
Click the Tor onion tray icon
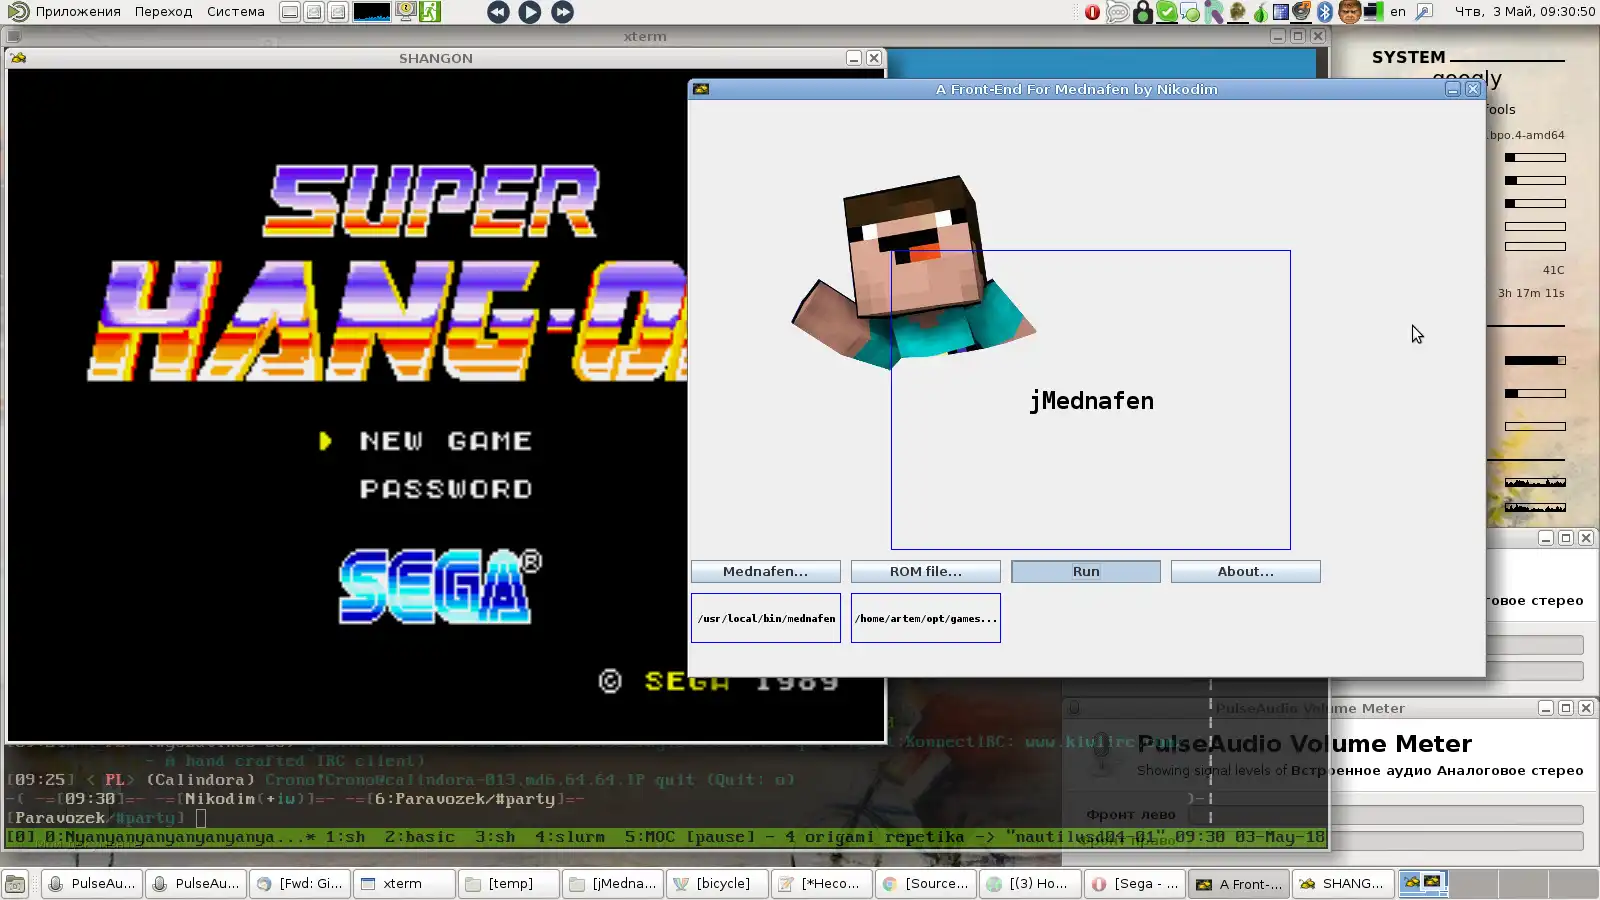(x=1260, y=12)
